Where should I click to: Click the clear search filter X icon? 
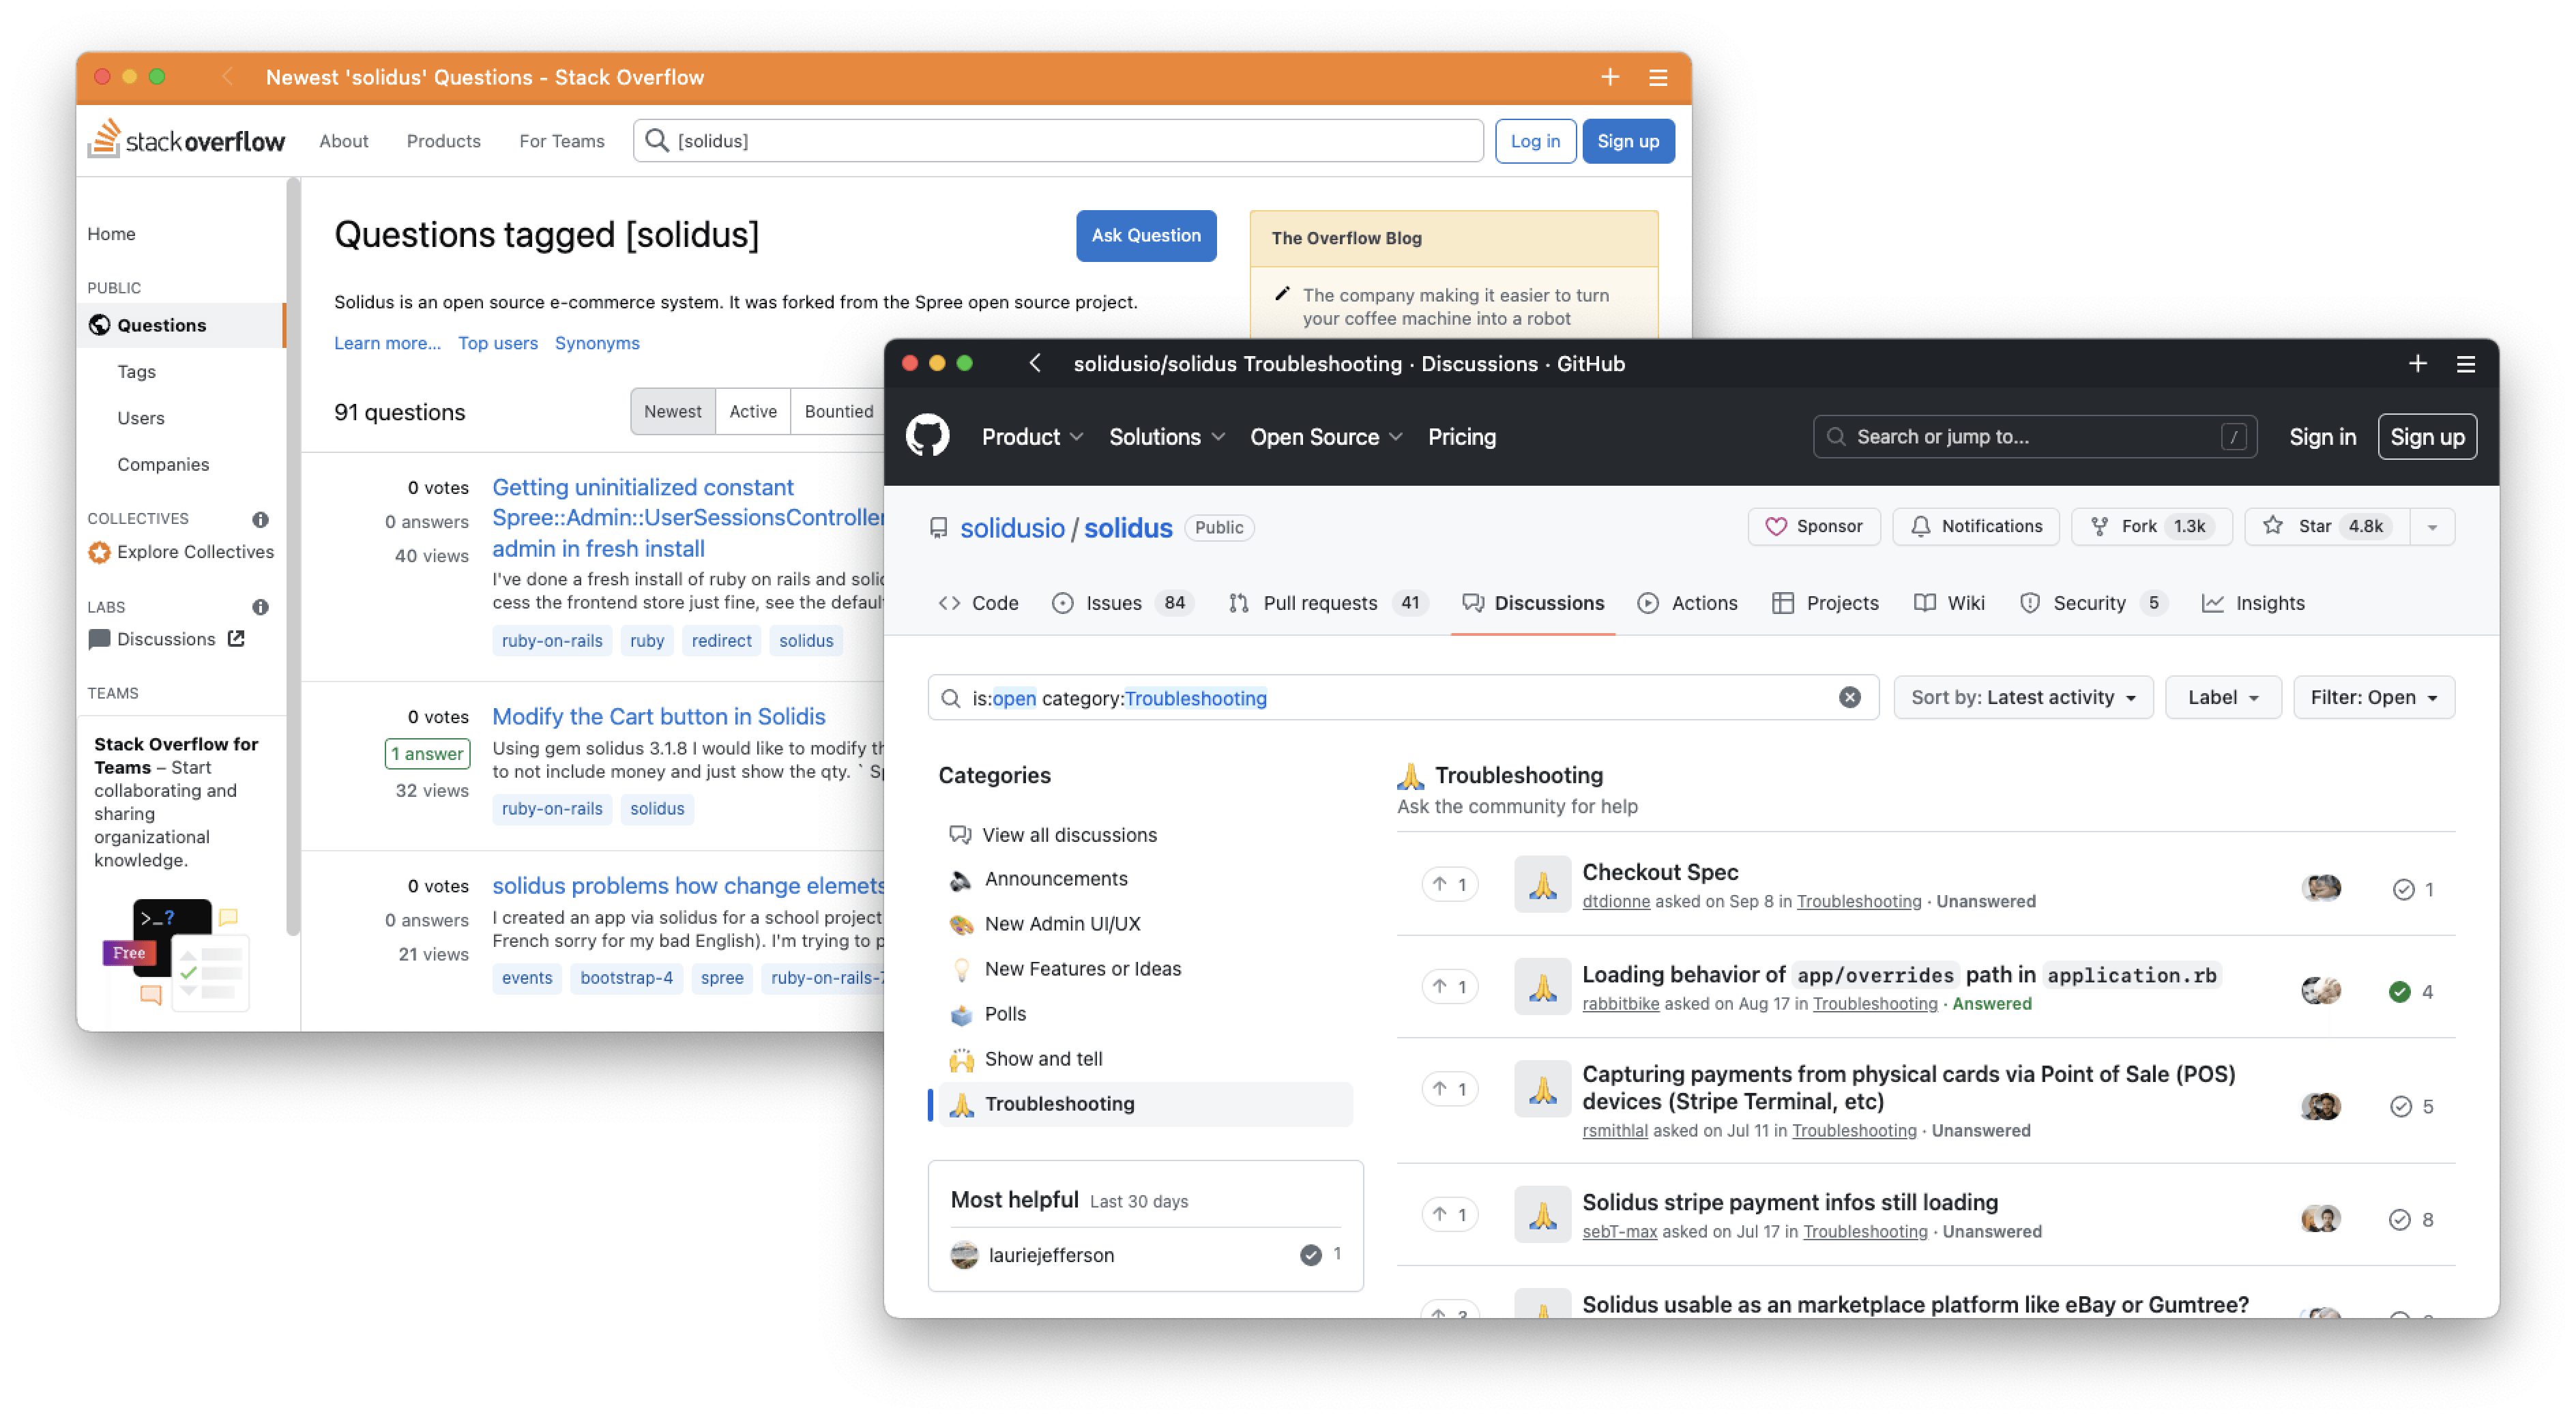pyautogui.click(x=1849, y=697)
